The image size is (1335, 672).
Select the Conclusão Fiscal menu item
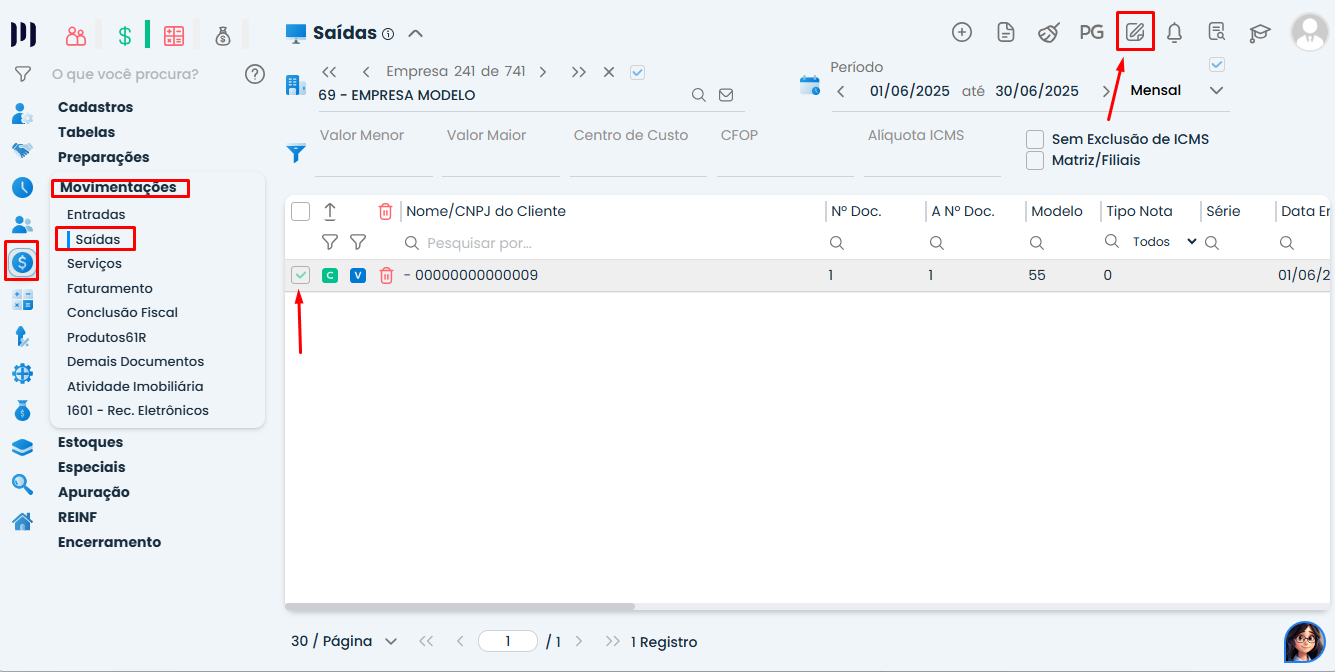click(122, 312)
